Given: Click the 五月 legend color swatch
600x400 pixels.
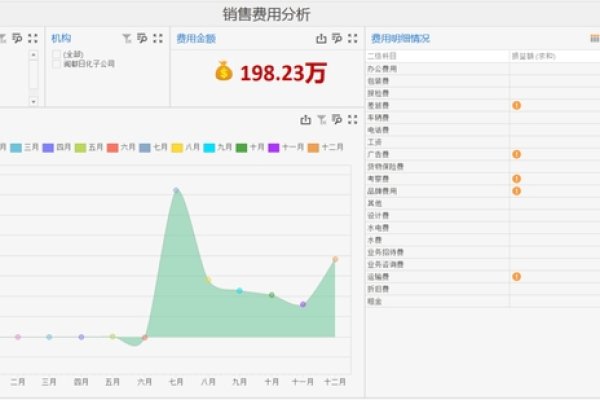Looking at the screenshot, I should point(80,147).
